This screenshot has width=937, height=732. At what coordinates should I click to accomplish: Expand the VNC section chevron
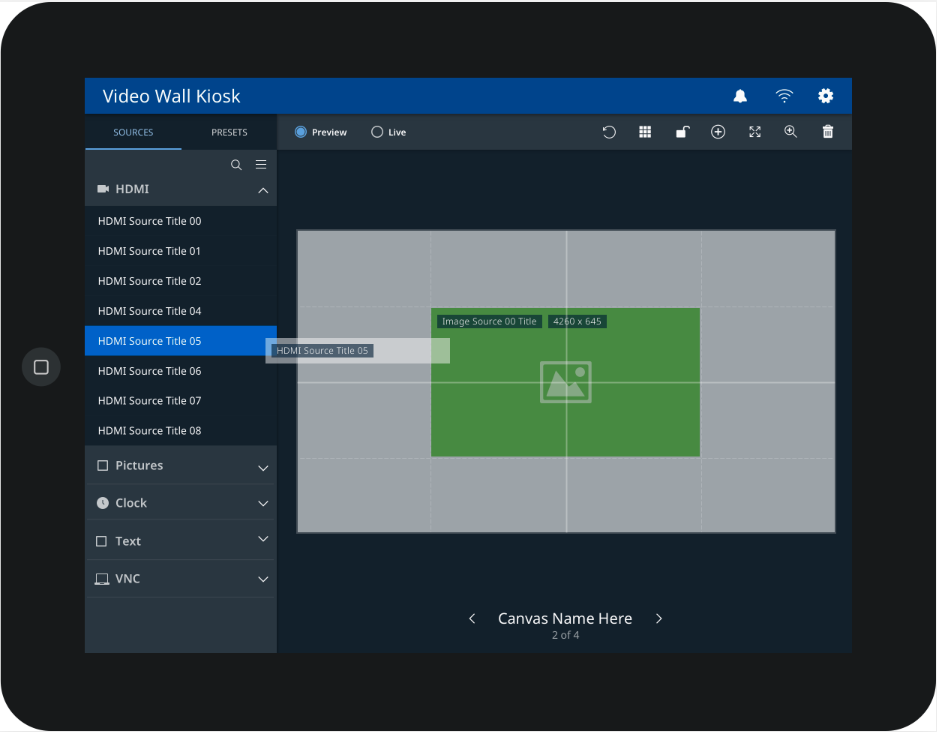[x=263, y=579]
